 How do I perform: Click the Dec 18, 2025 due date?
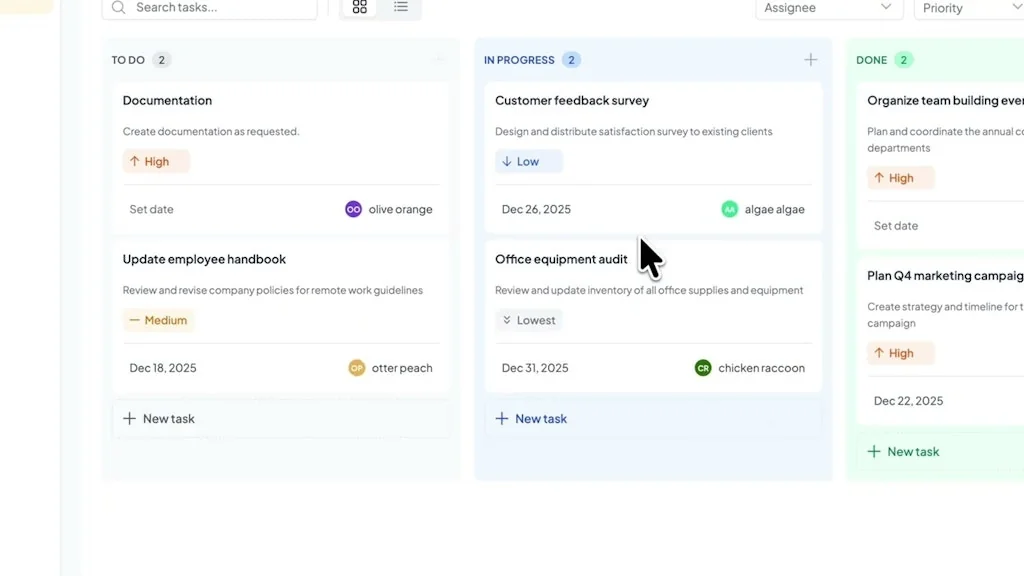coord(162,368)
